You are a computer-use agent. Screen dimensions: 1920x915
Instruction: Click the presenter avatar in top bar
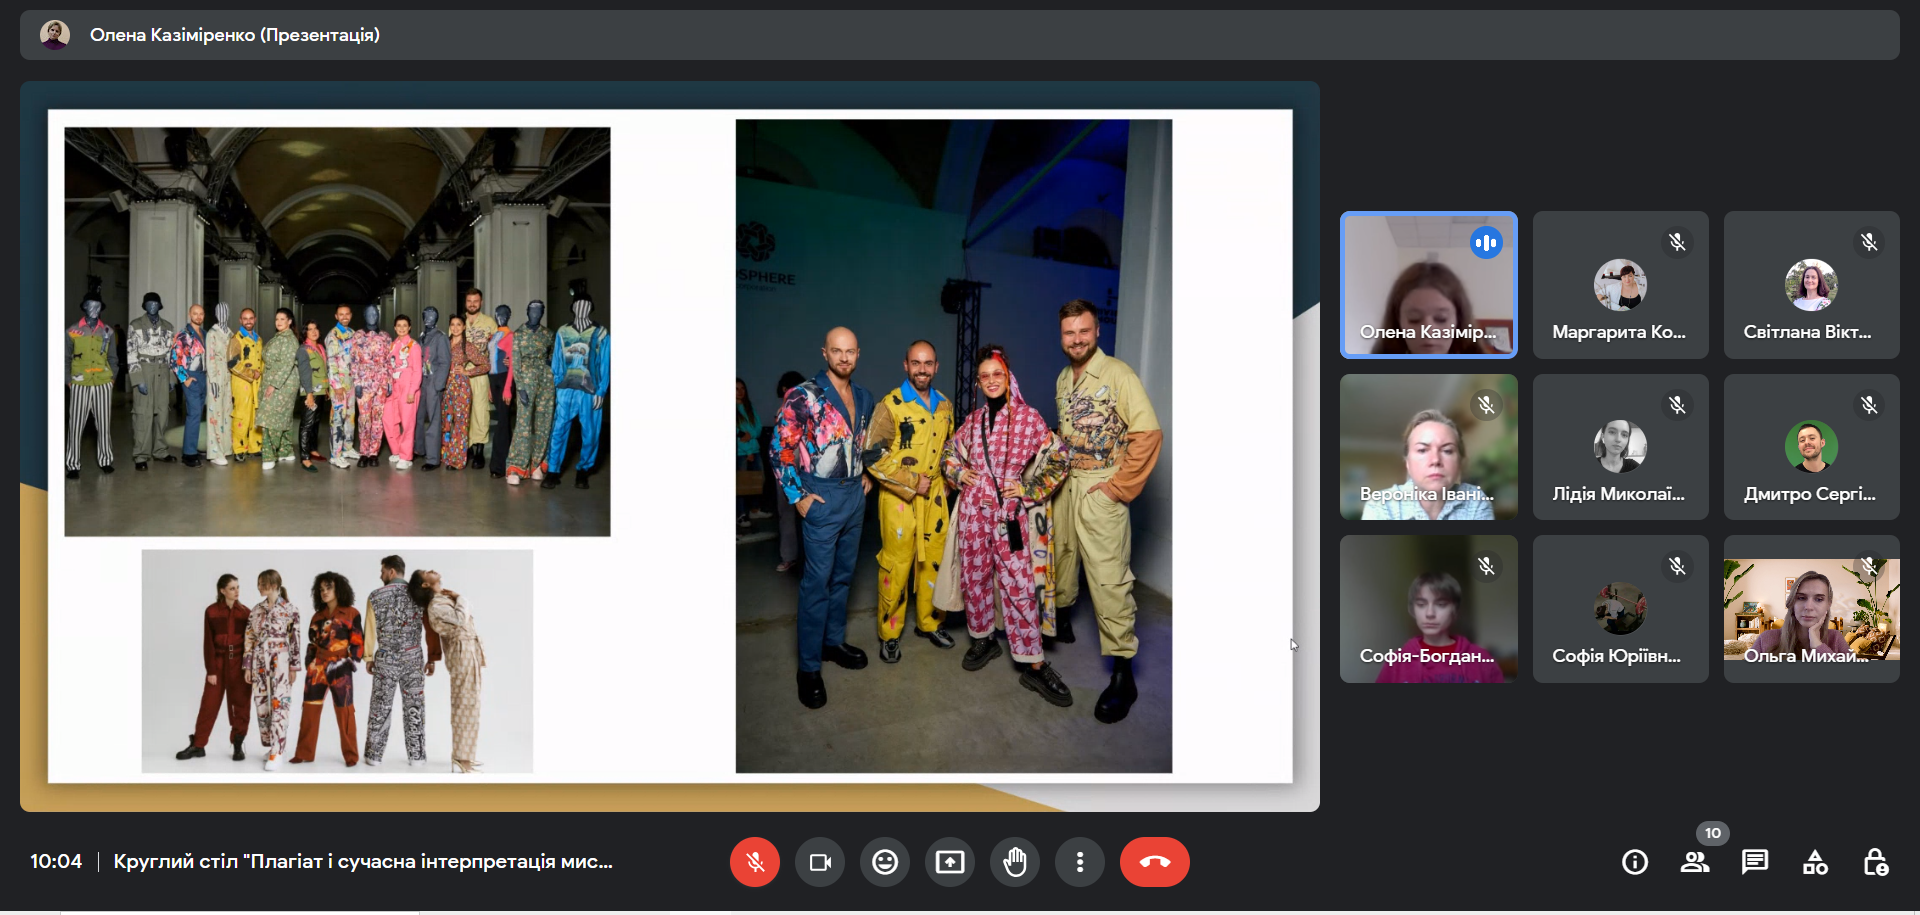[x=55, y=35]
